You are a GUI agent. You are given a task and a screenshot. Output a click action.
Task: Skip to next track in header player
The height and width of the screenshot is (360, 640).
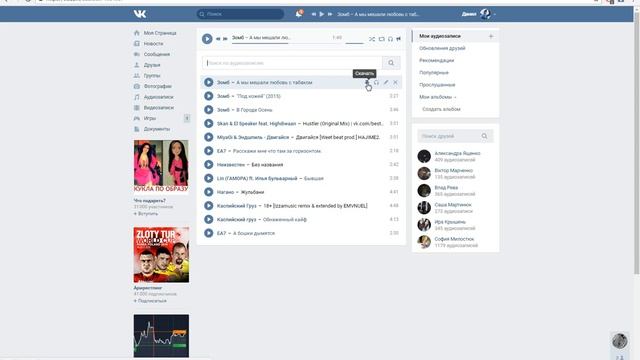point(330,14)
